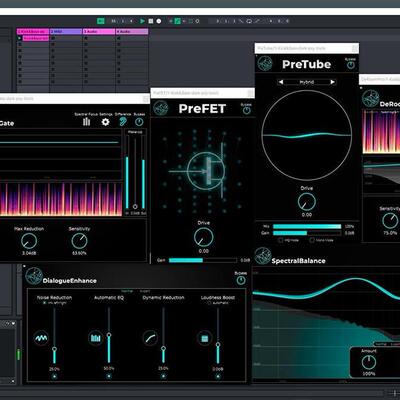Switch DialogueEnhance to Expert mode tab
The image size is (400, 400).
click(145, 291)
